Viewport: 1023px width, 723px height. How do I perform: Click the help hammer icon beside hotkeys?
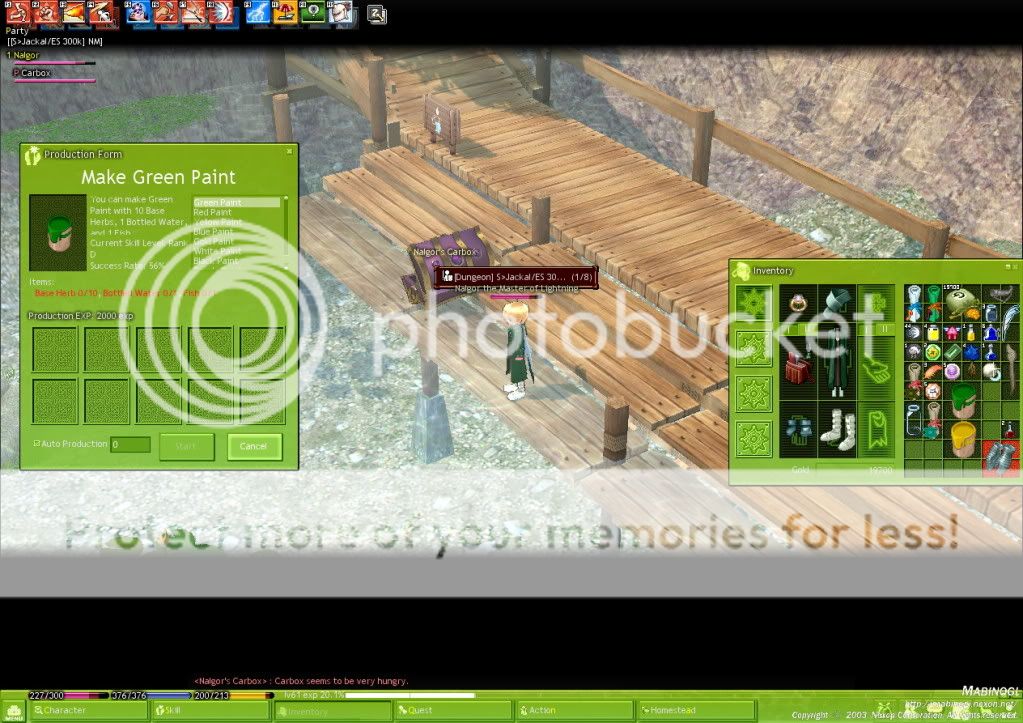click(376, 14)
